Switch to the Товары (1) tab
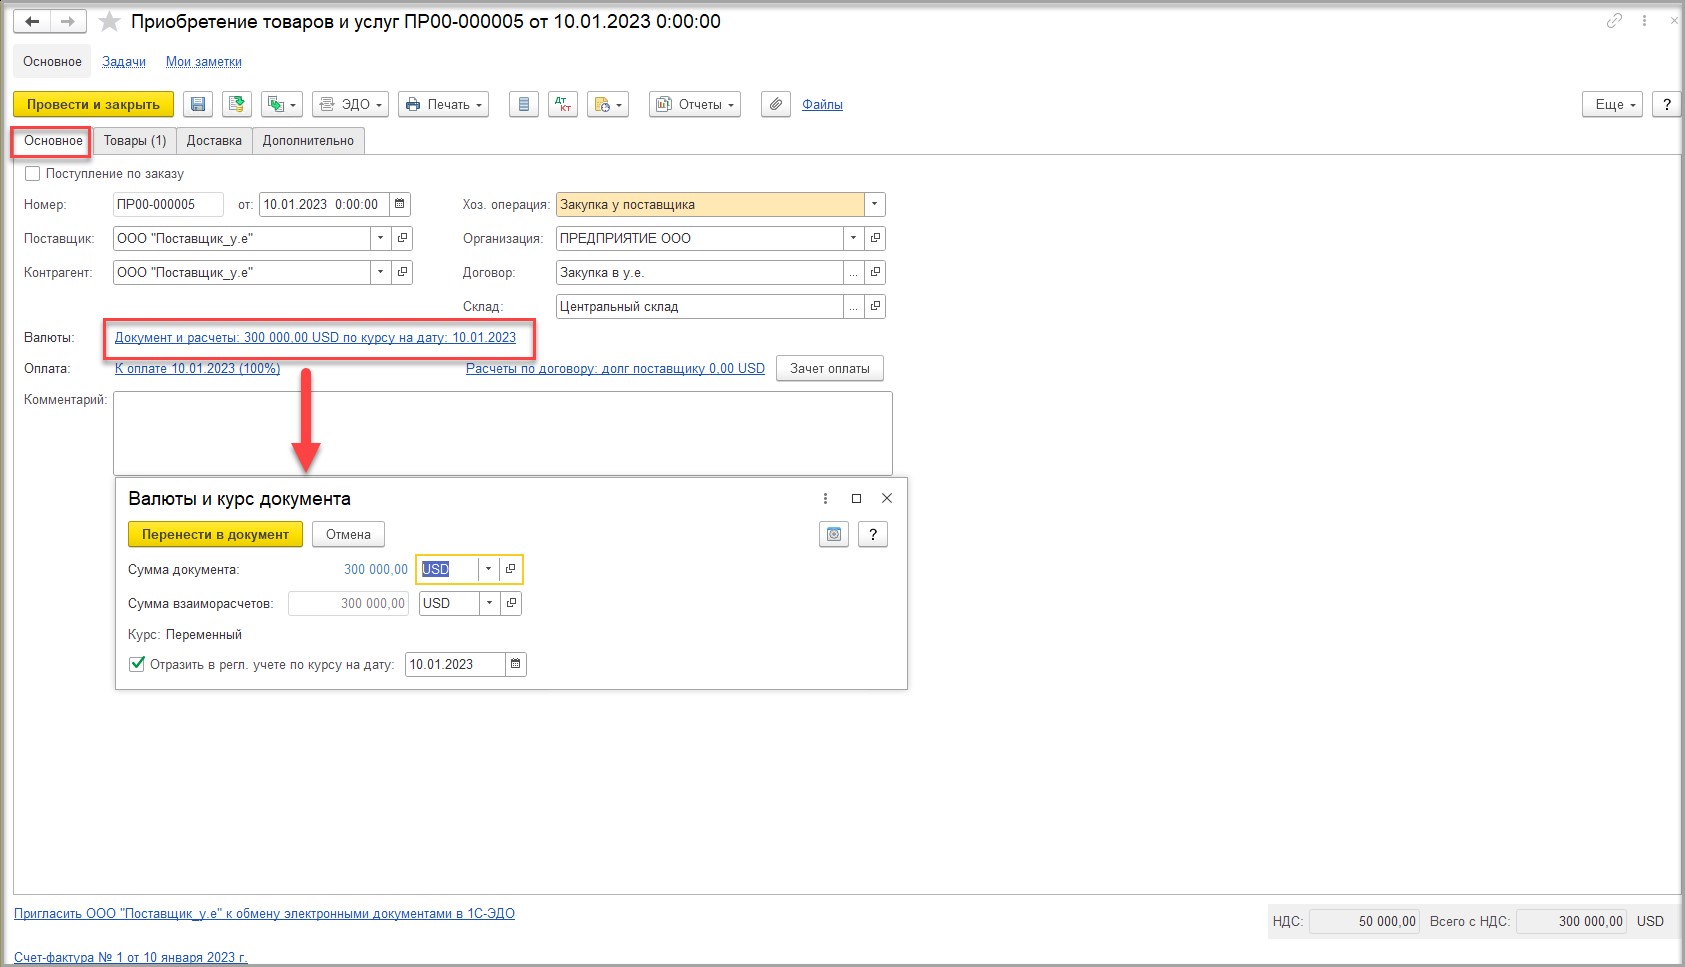This screenshot has height=967, width=1685. [135, 141]
